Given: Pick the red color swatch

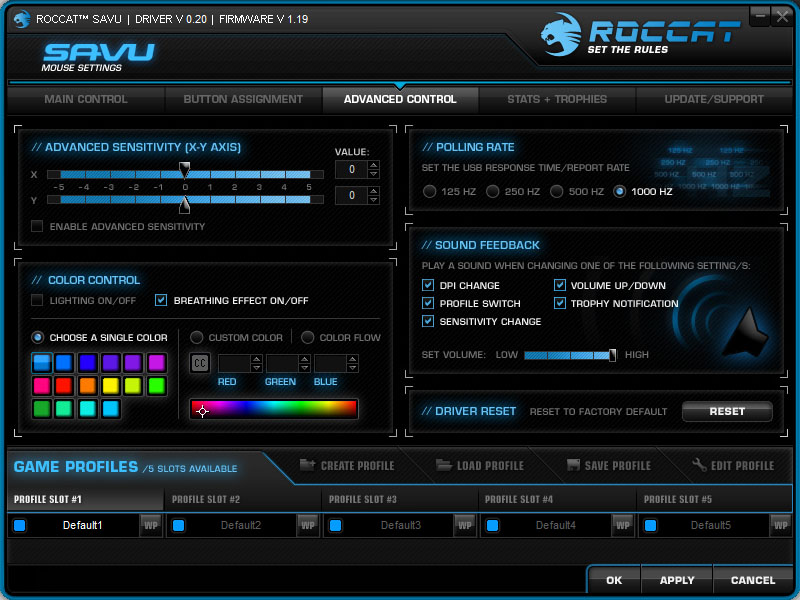Looking at the screenshot, I should [x=64, y=386].
